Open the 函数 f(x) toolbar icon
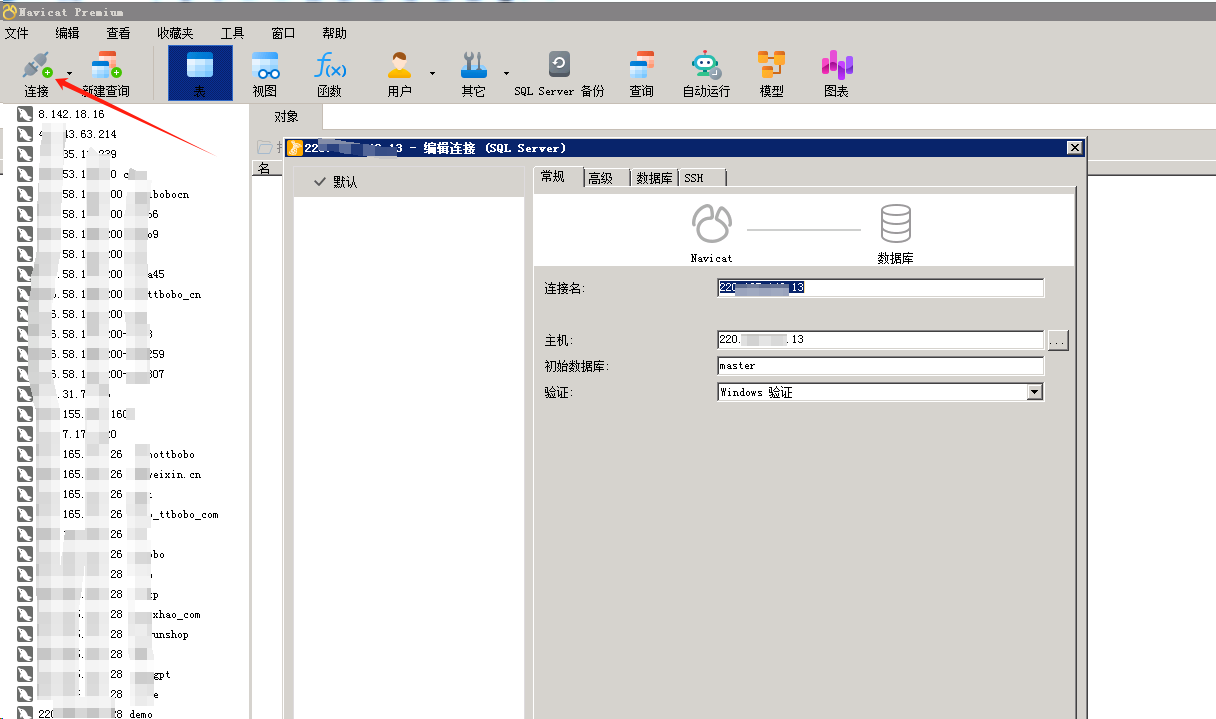The width and height of the screenshot is (1216, 719). (329, 66)
